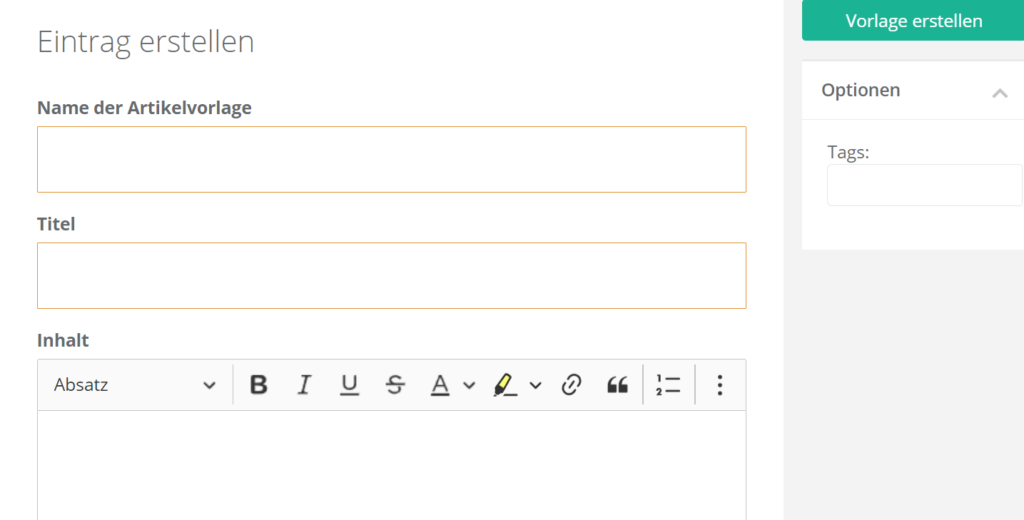Click the Vorlage erstellen button

[x=913, y=21]
